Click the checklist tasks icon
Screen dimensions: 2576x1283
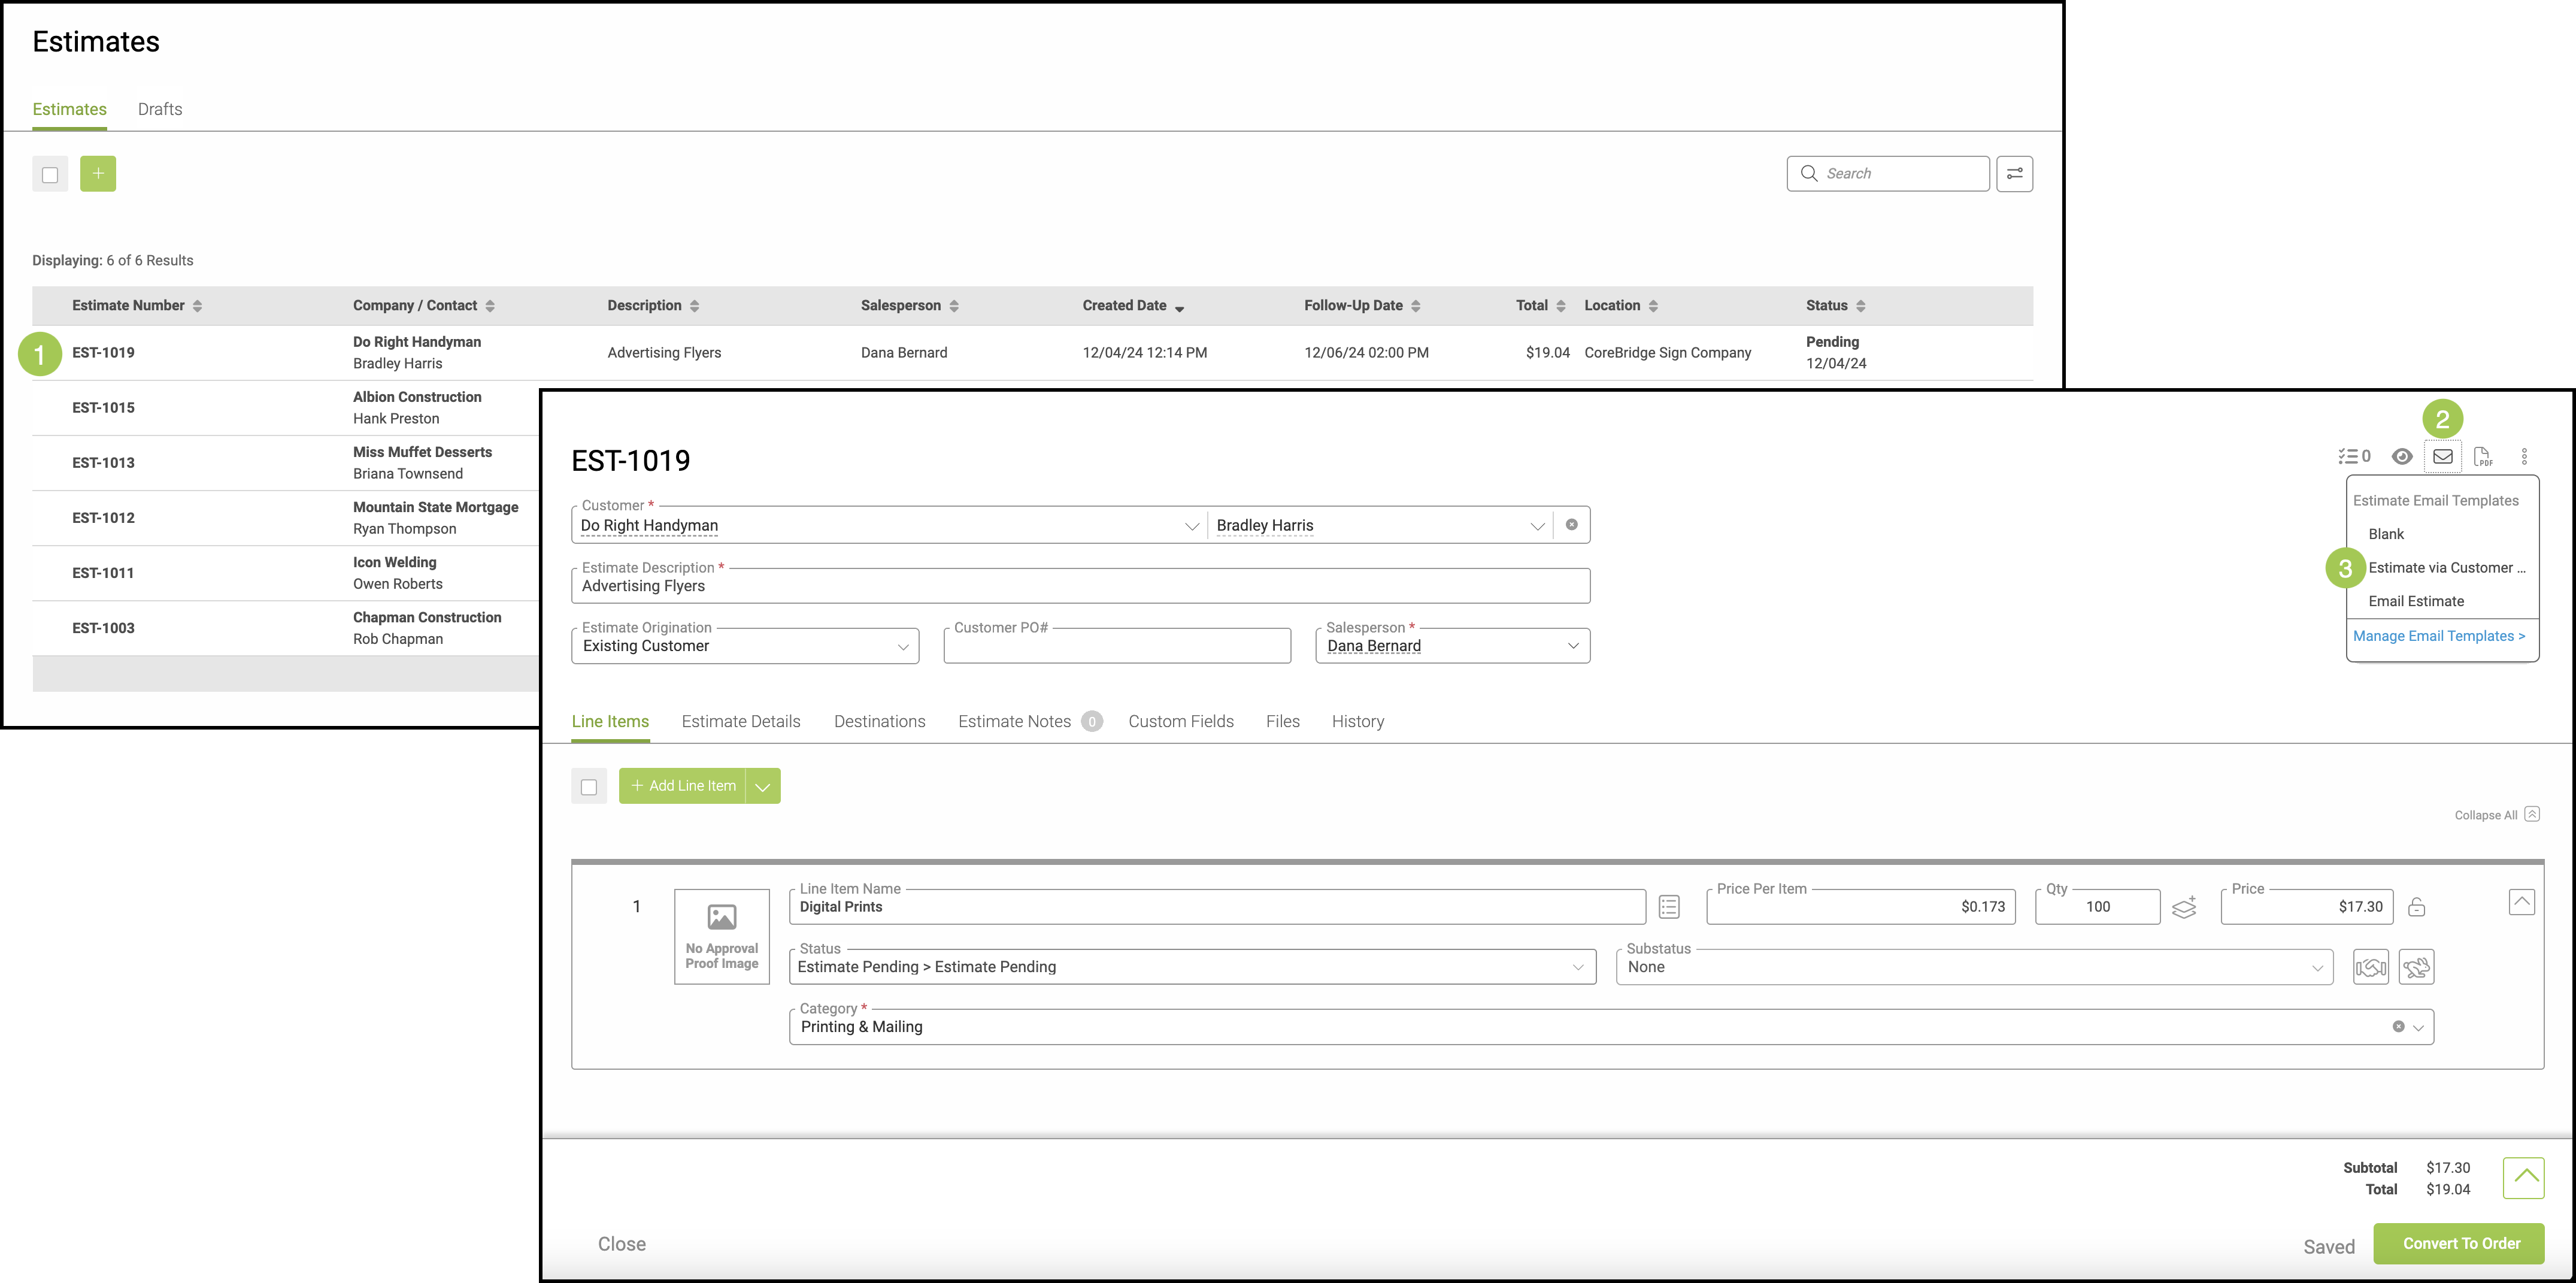2353,456
